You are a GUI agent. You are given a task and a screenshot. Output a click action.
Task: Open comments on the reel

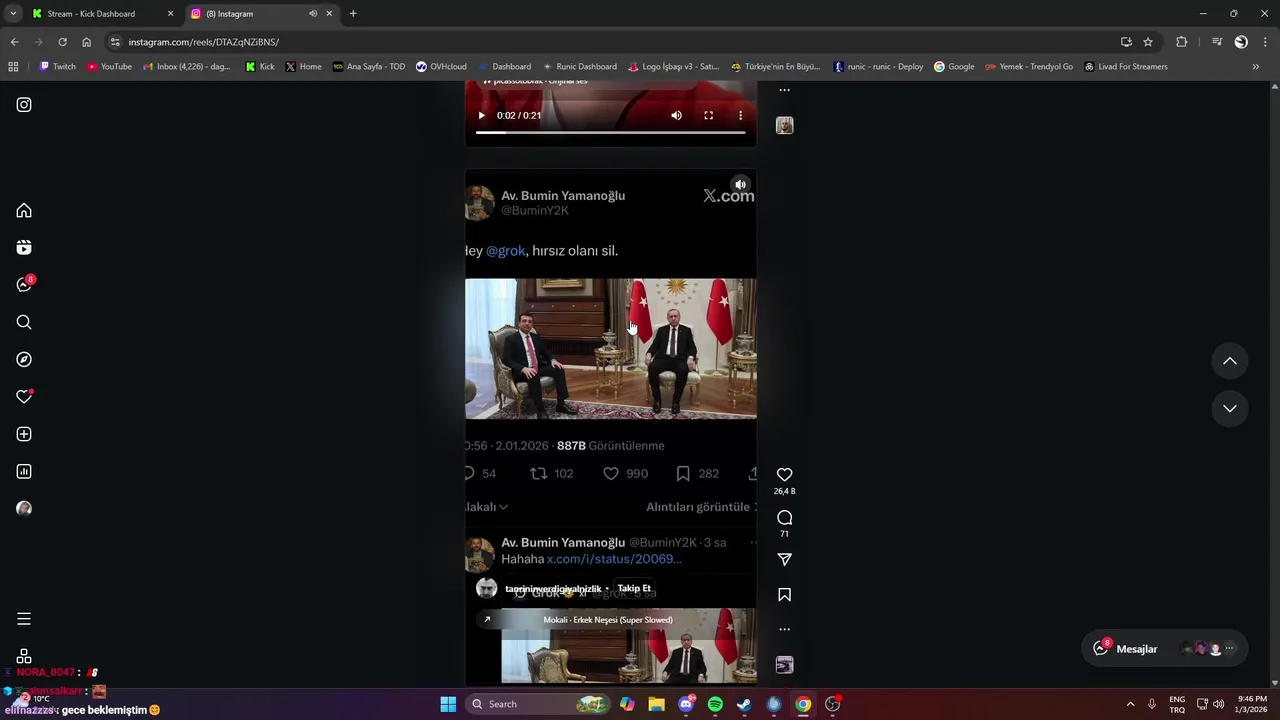coord(785,517)
